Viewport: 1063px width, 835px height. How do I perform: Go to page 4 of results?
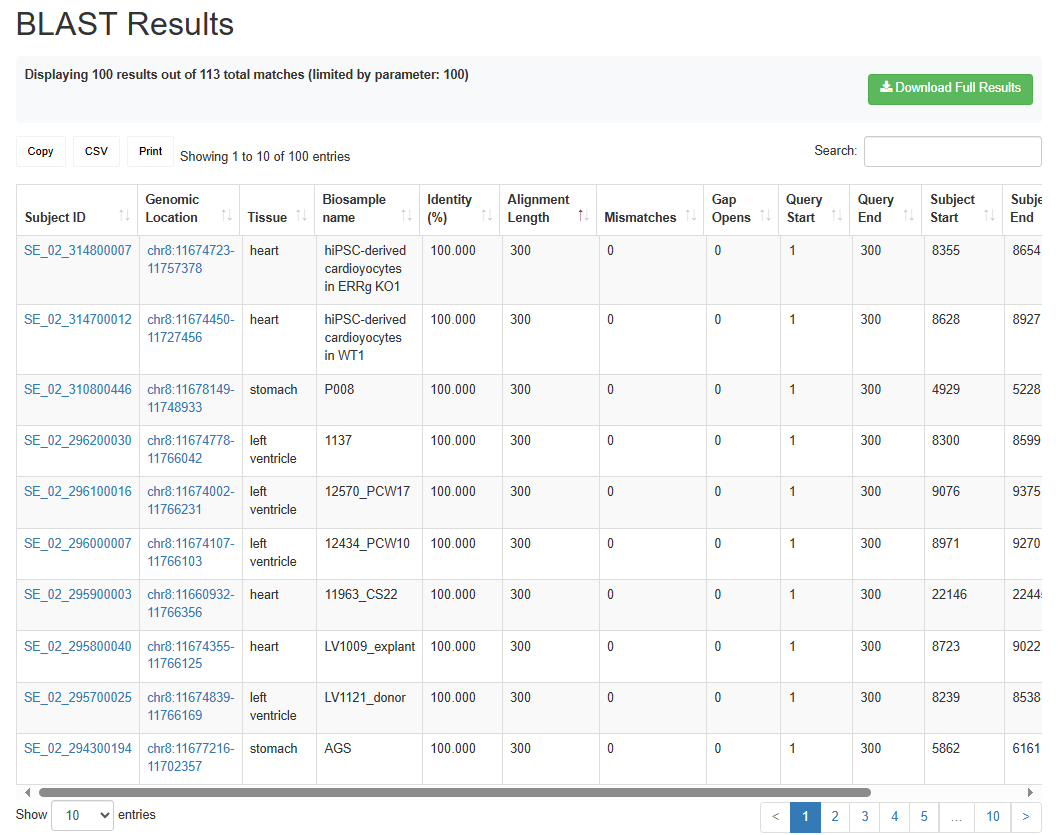(895, 817)
